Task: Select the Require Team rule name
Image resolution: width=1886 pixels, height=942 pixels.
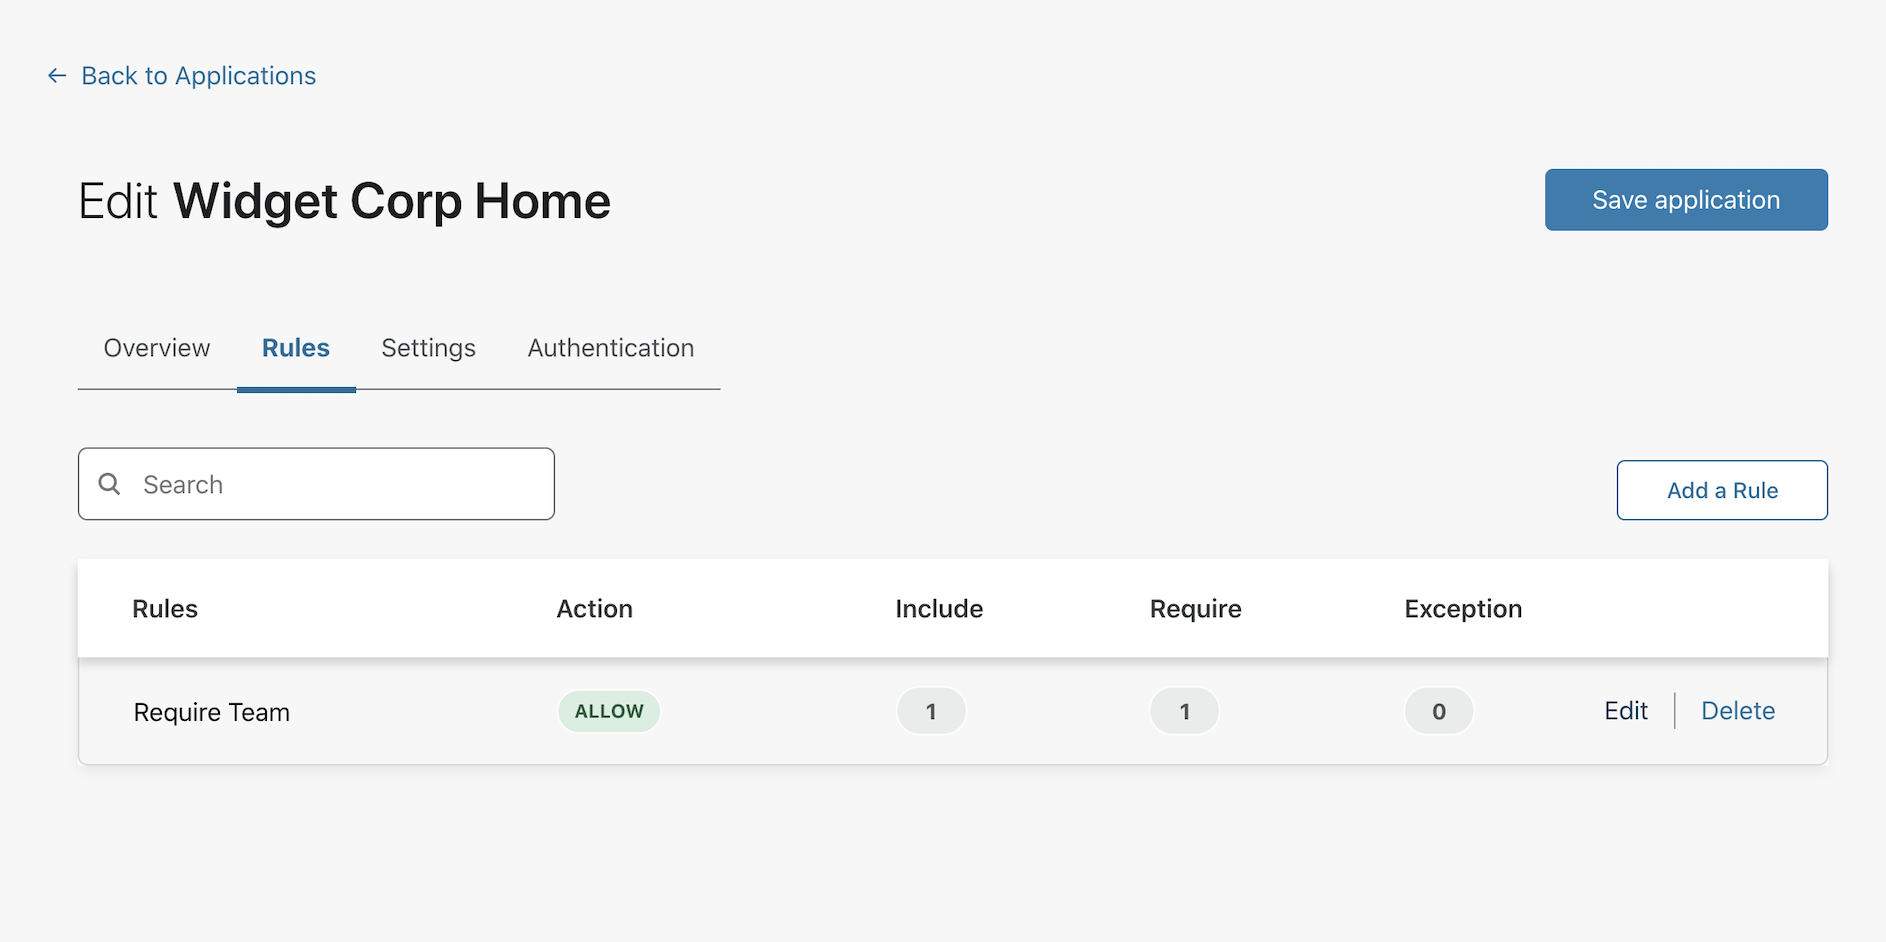Action: coord(212,712)
